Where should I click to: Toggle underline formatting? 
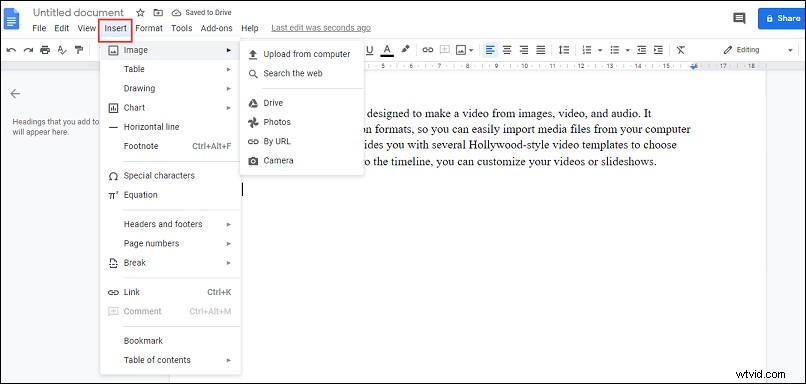coord(369,50)
